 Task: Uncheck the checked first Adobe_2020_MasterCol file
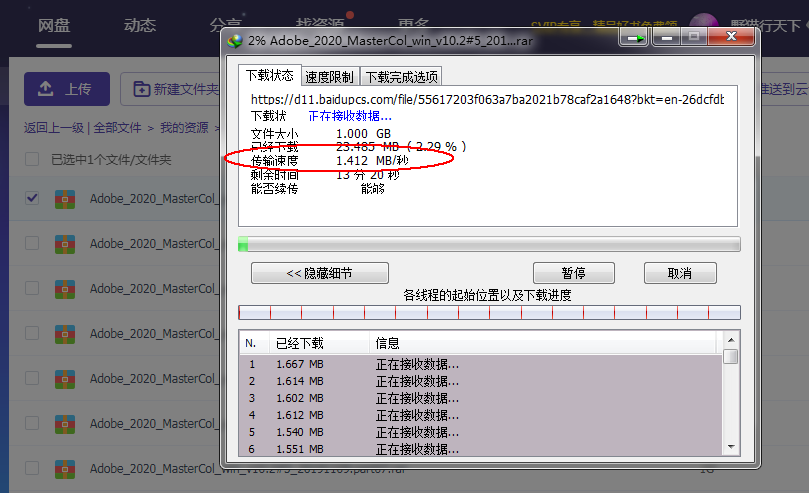pyautogui.click(x=32, y=198)
